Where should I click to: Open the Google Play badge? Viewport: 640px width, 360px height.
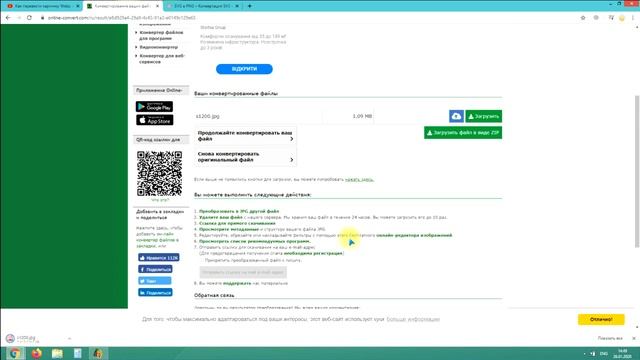154,107
